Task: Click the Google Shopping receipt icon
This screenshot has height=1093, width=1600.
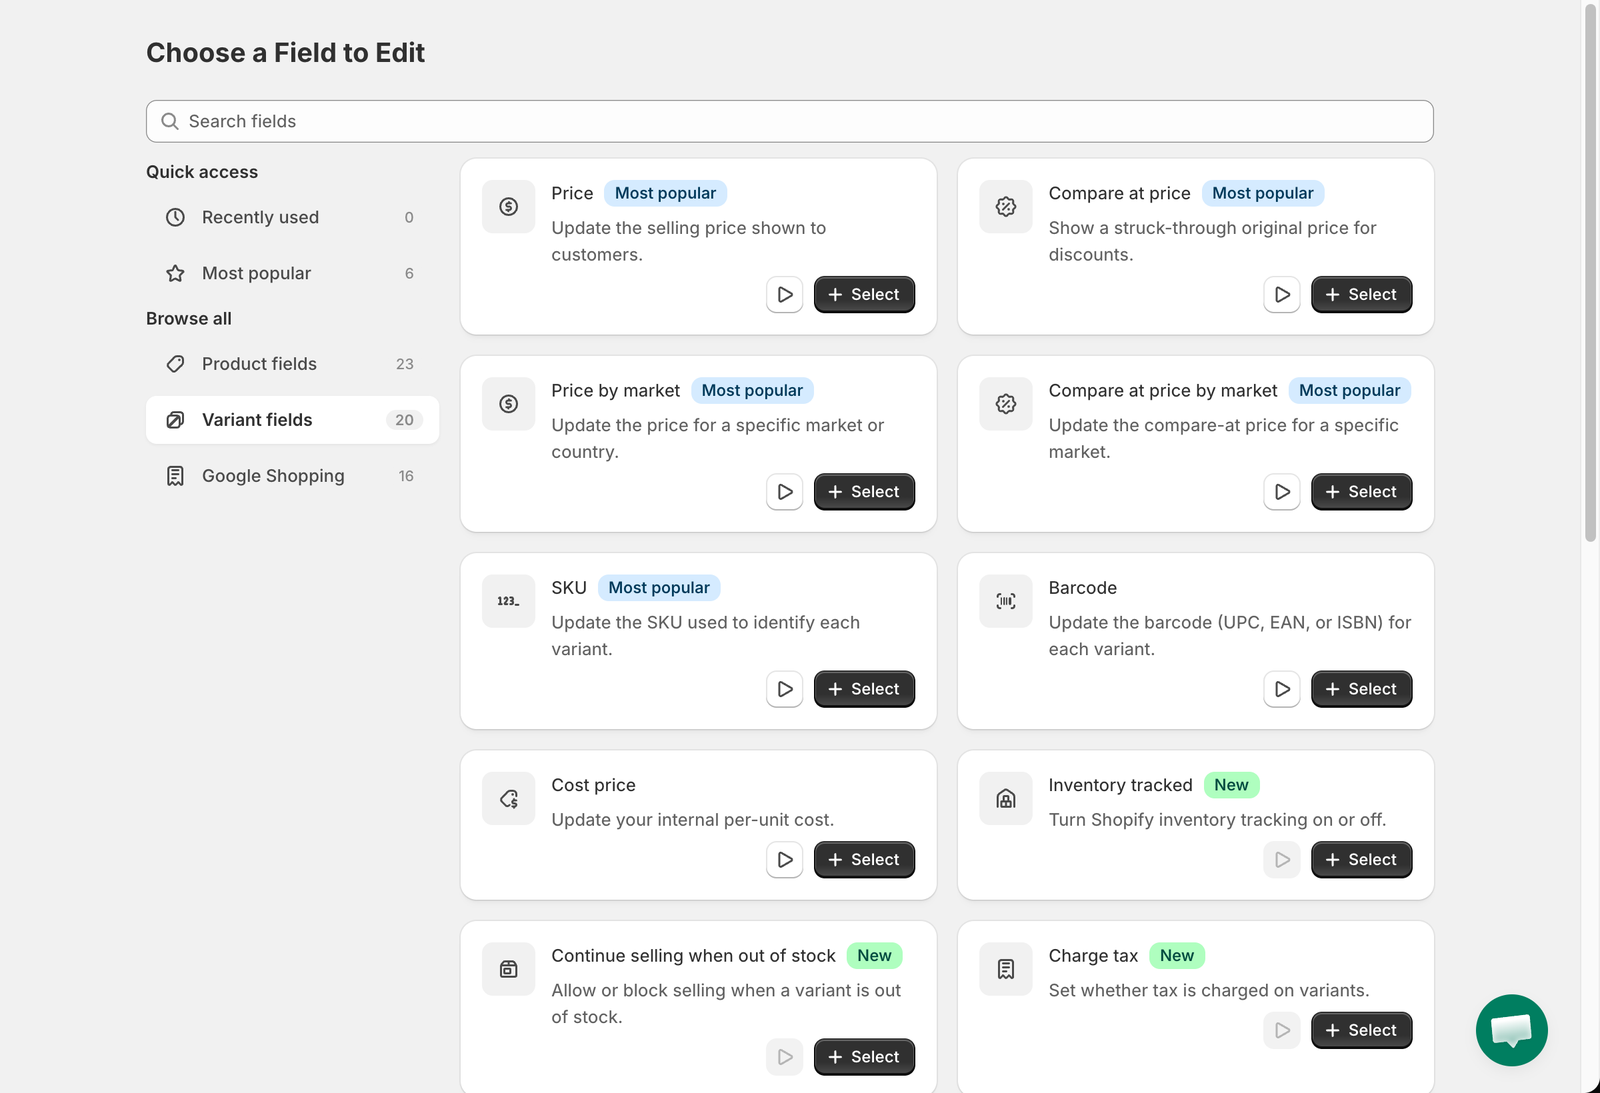Action: (x=175, y=476)
